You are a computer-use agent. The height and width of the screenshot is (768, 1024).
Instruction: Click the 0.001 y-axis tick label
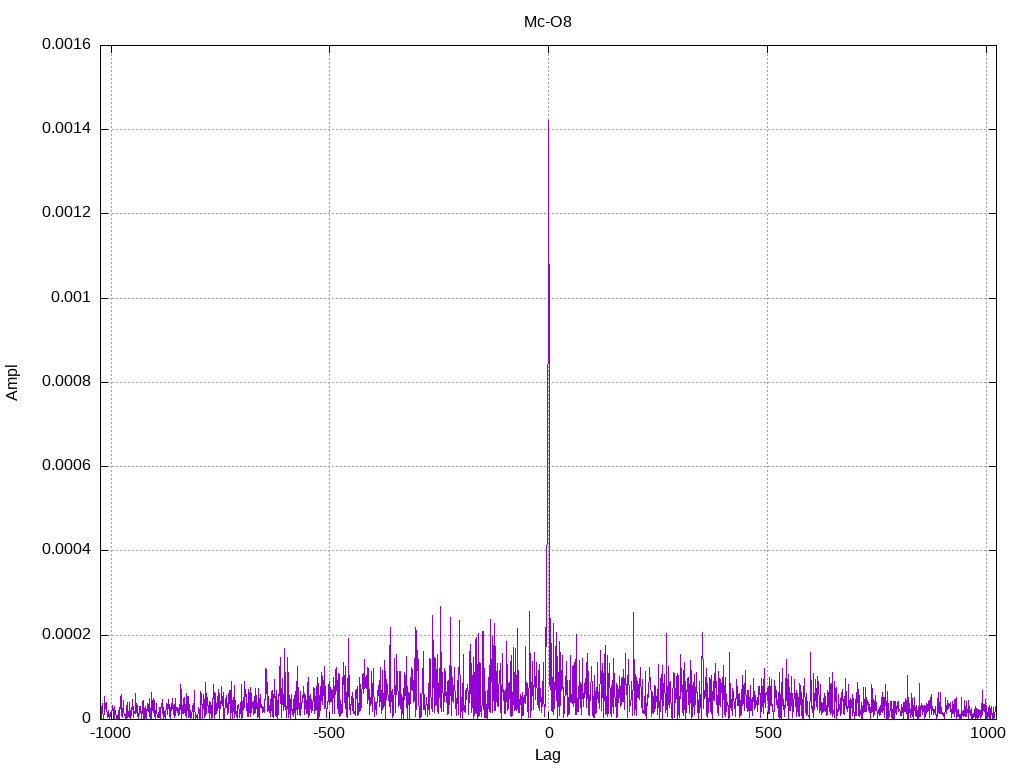click(x=72, y=298)
